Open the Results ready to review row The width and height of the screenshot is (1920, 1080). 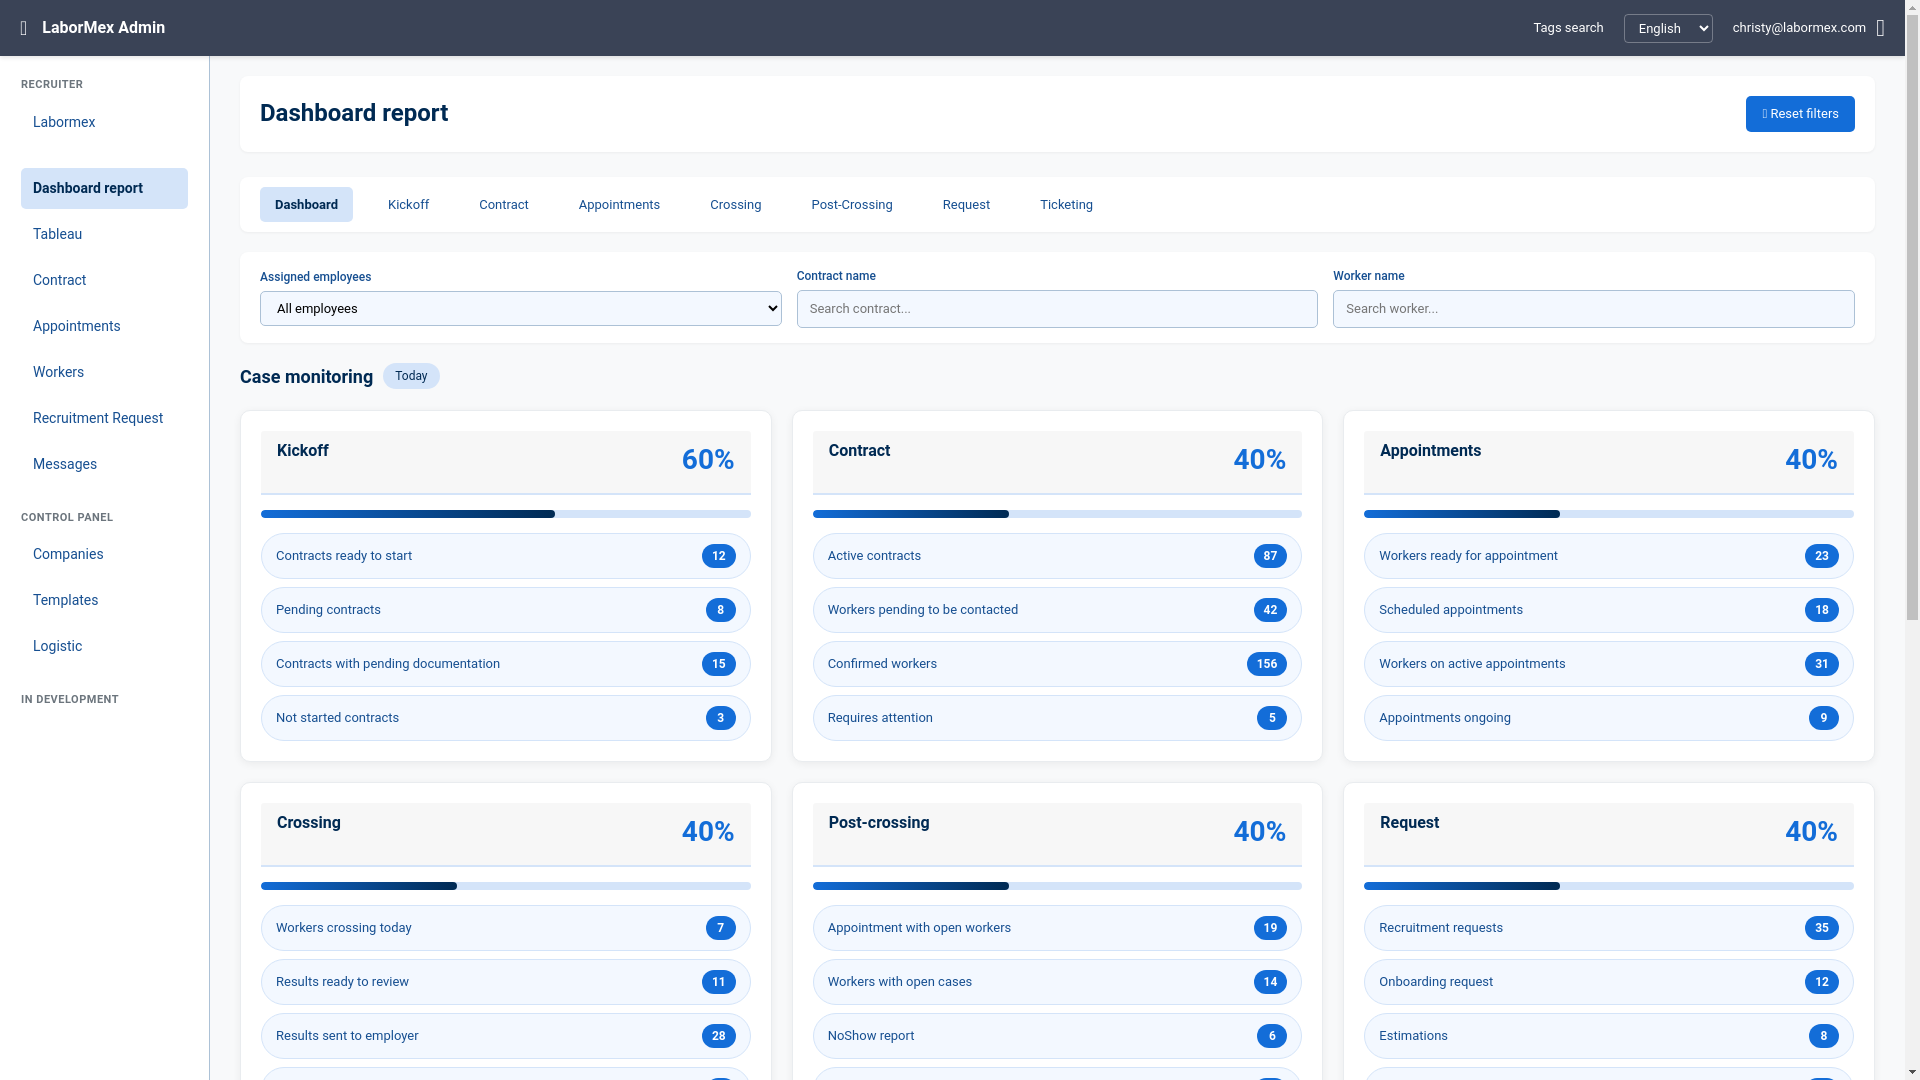pyautogui.click(x=505, y=982)
